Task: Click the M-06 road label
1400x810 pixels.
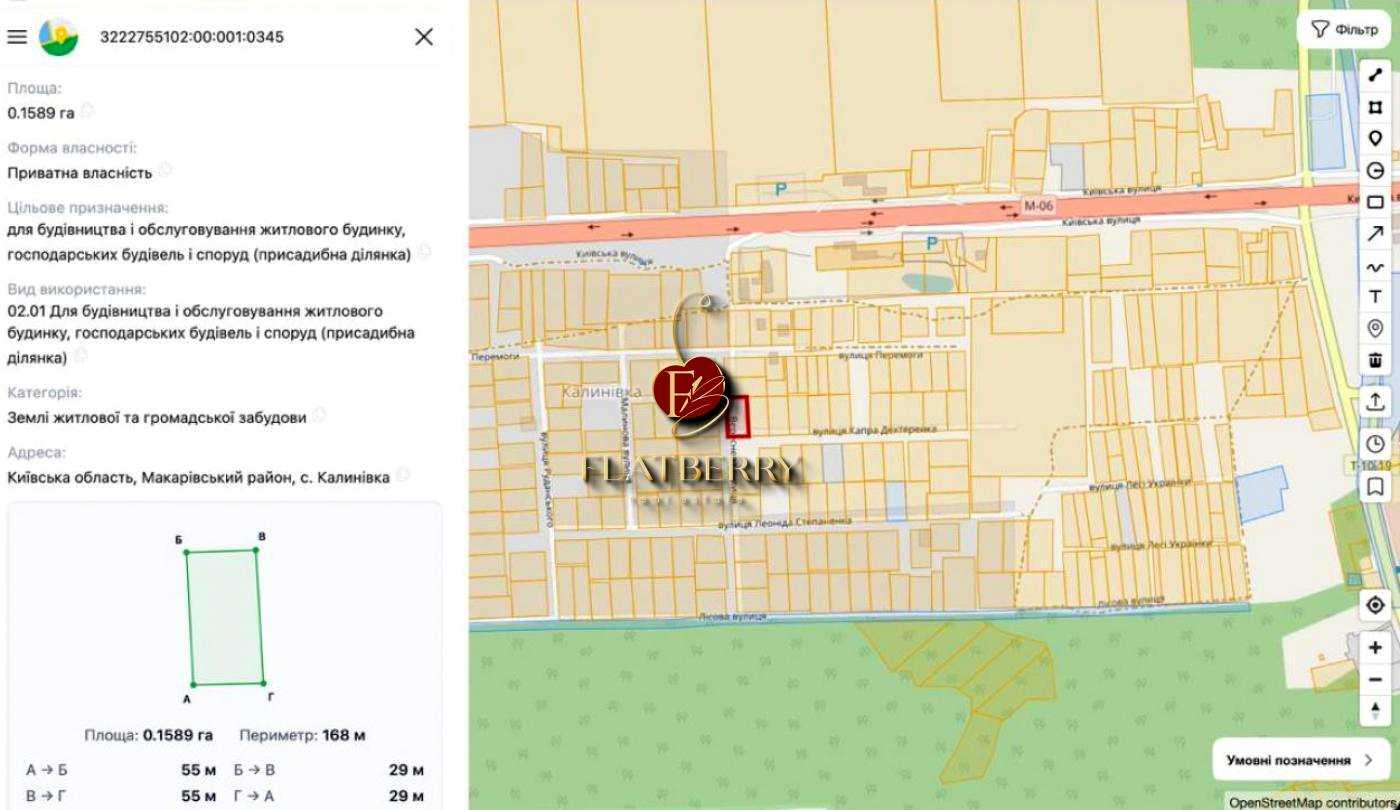Action: coord(1038,207)
